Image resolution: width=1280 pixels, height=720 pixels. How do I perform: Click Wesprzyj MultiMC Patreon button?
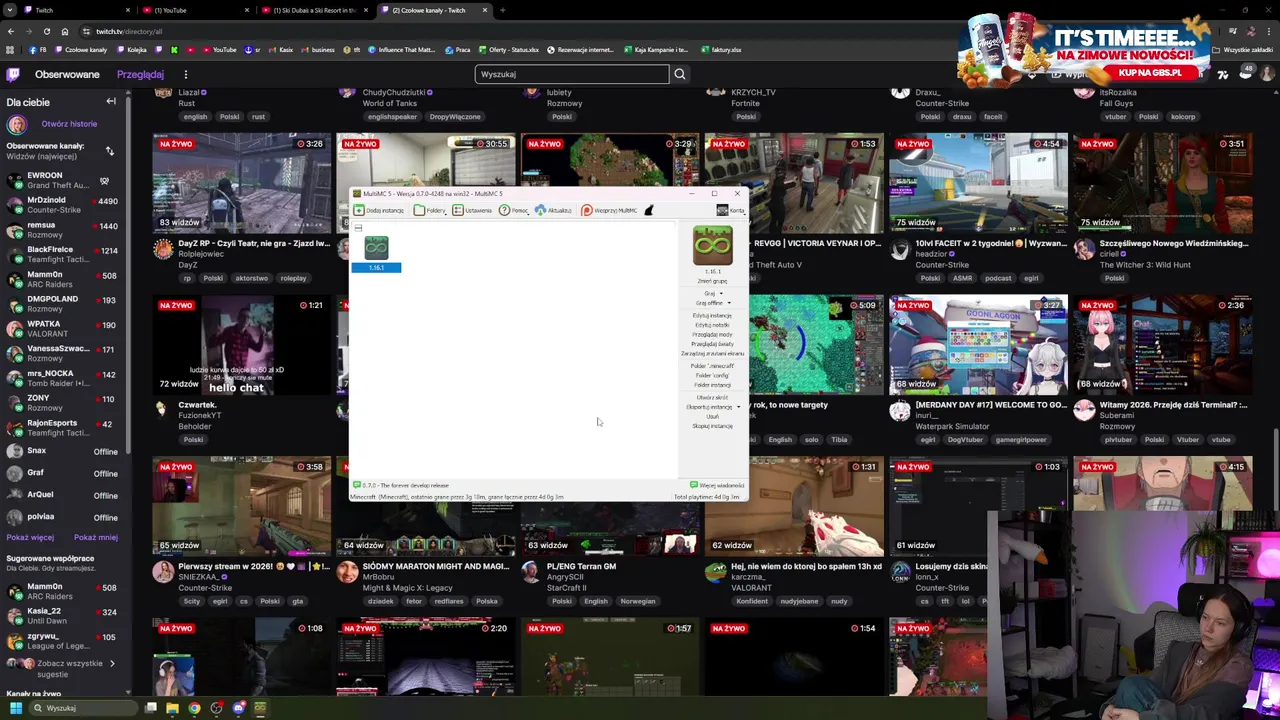tap(609, 210)
